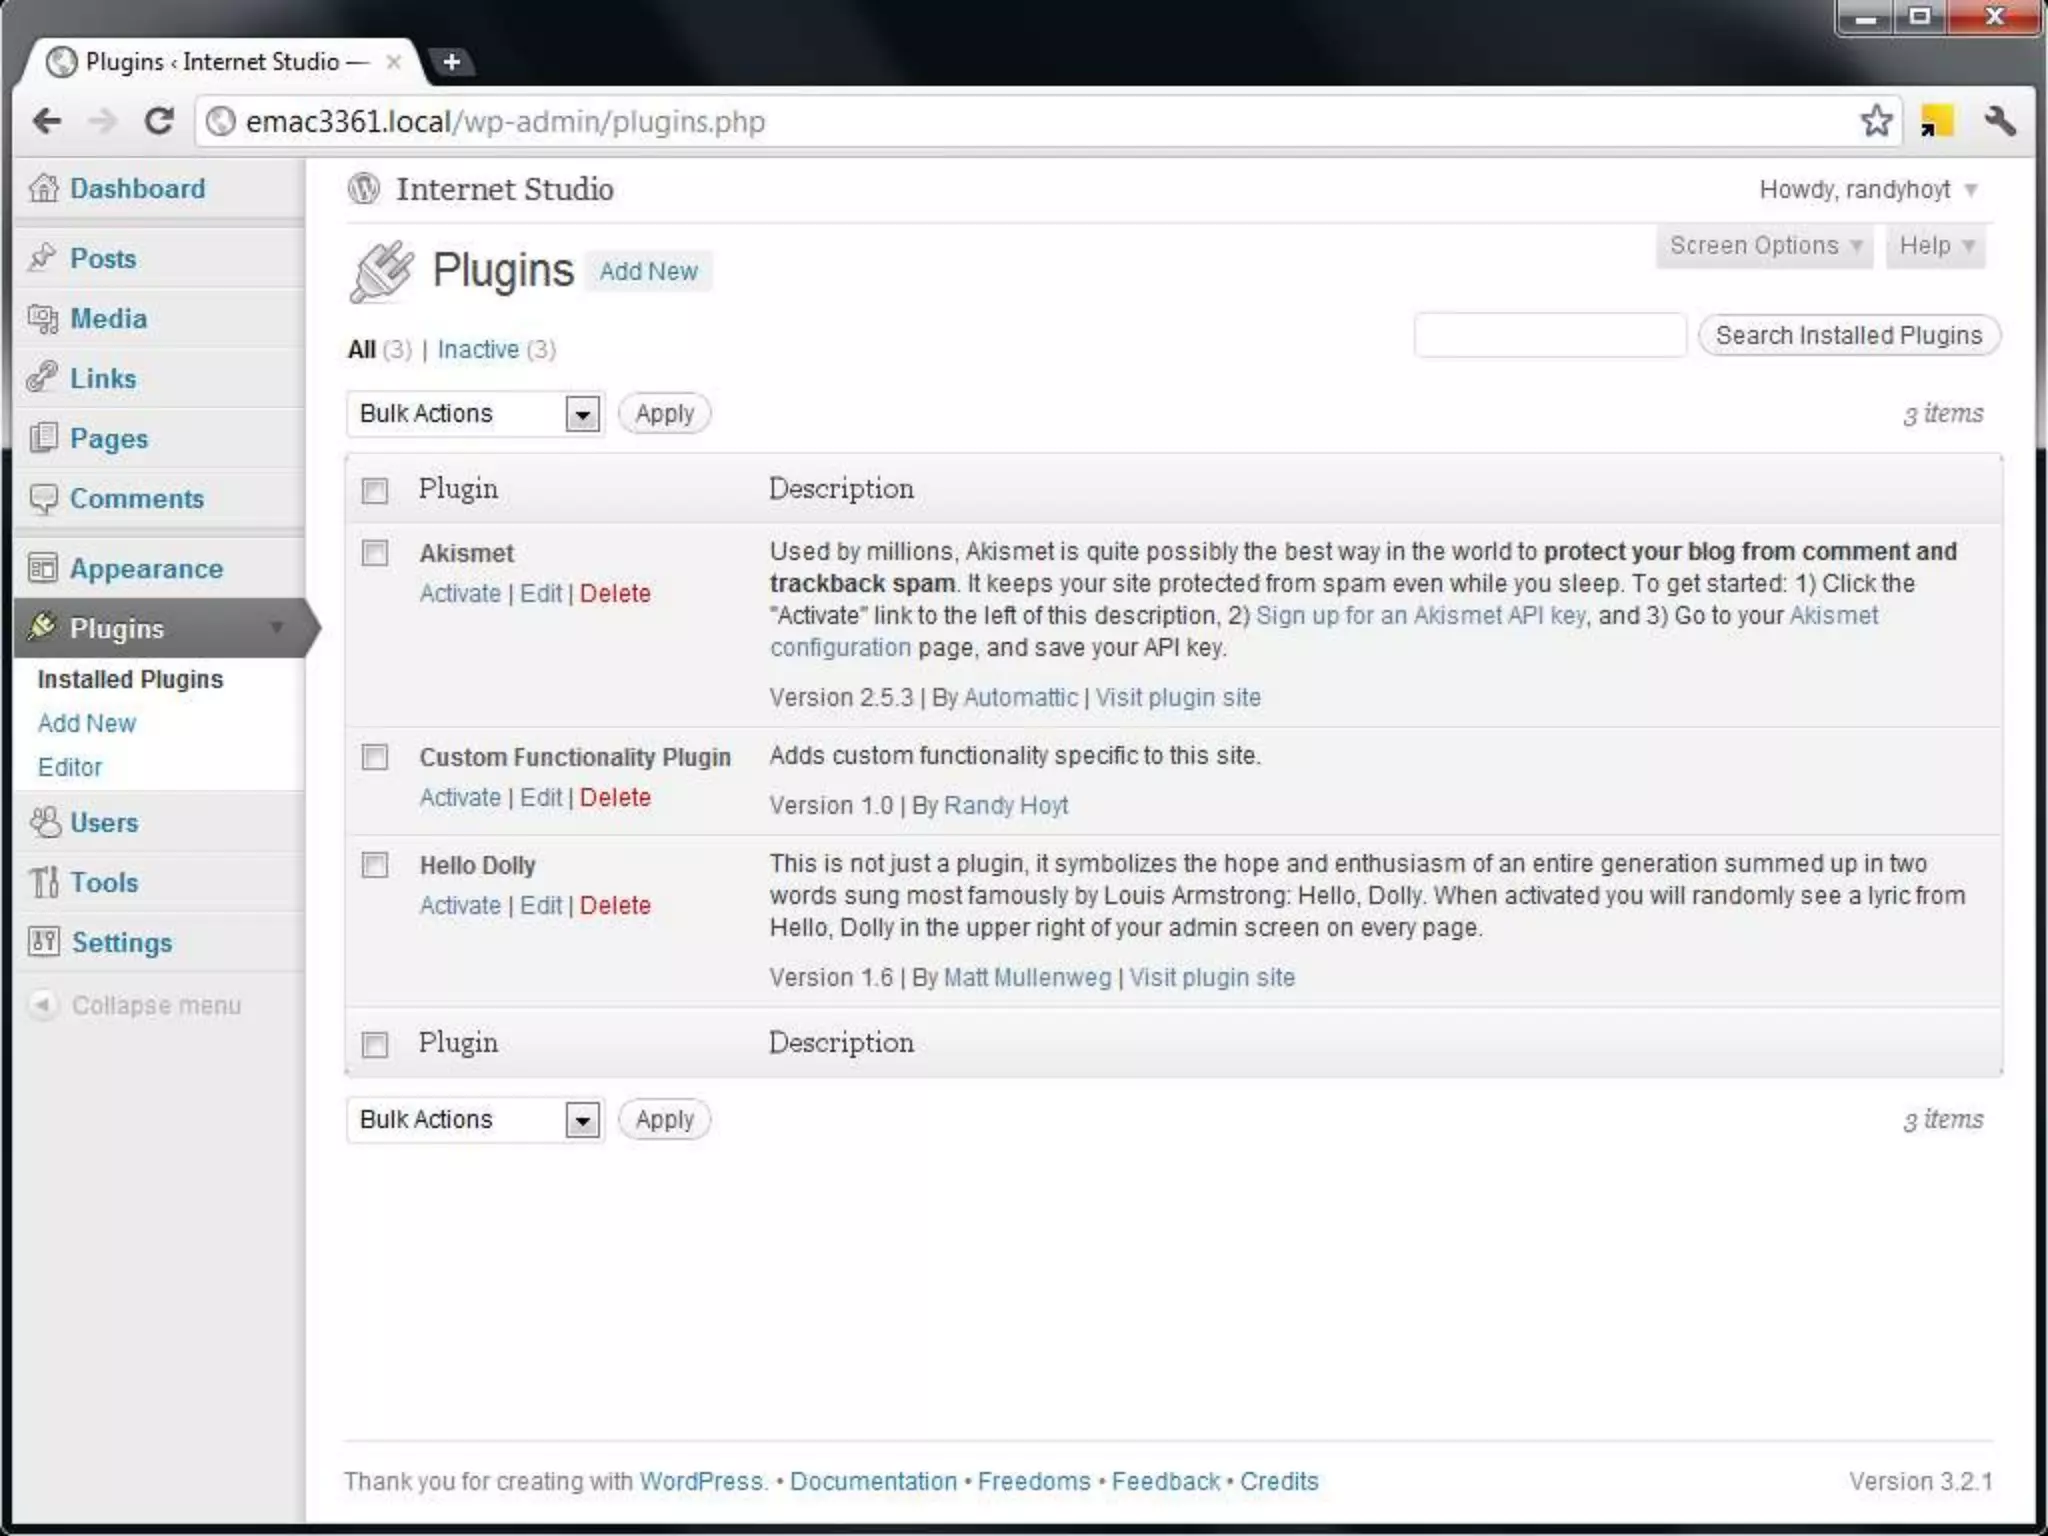2048x1536 pixels.
Task: Select the Hello Dolly plugin checkbox
Action: pos(375,865)
